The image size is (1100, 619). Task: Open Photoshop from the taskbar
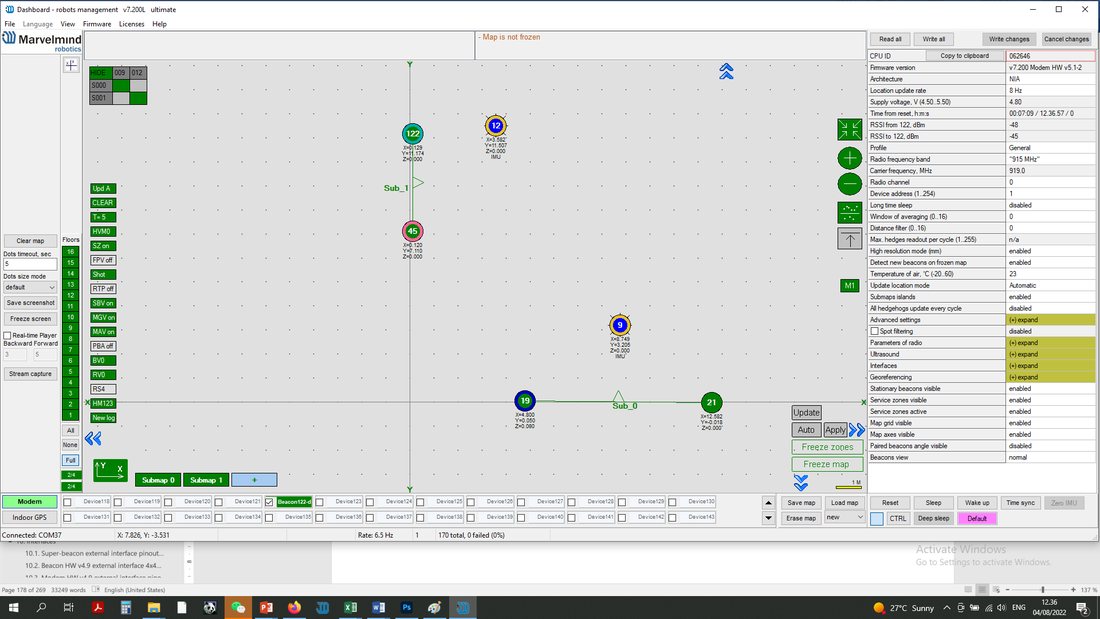(x=406, y=608)
